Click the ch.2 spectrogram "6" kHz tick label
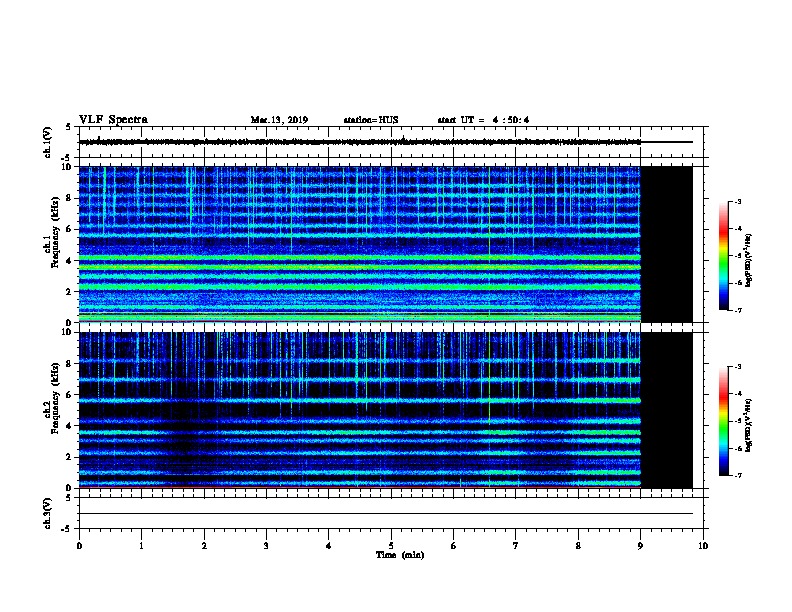792x612 pixels. pyautogui.click(x=70, y=395)
